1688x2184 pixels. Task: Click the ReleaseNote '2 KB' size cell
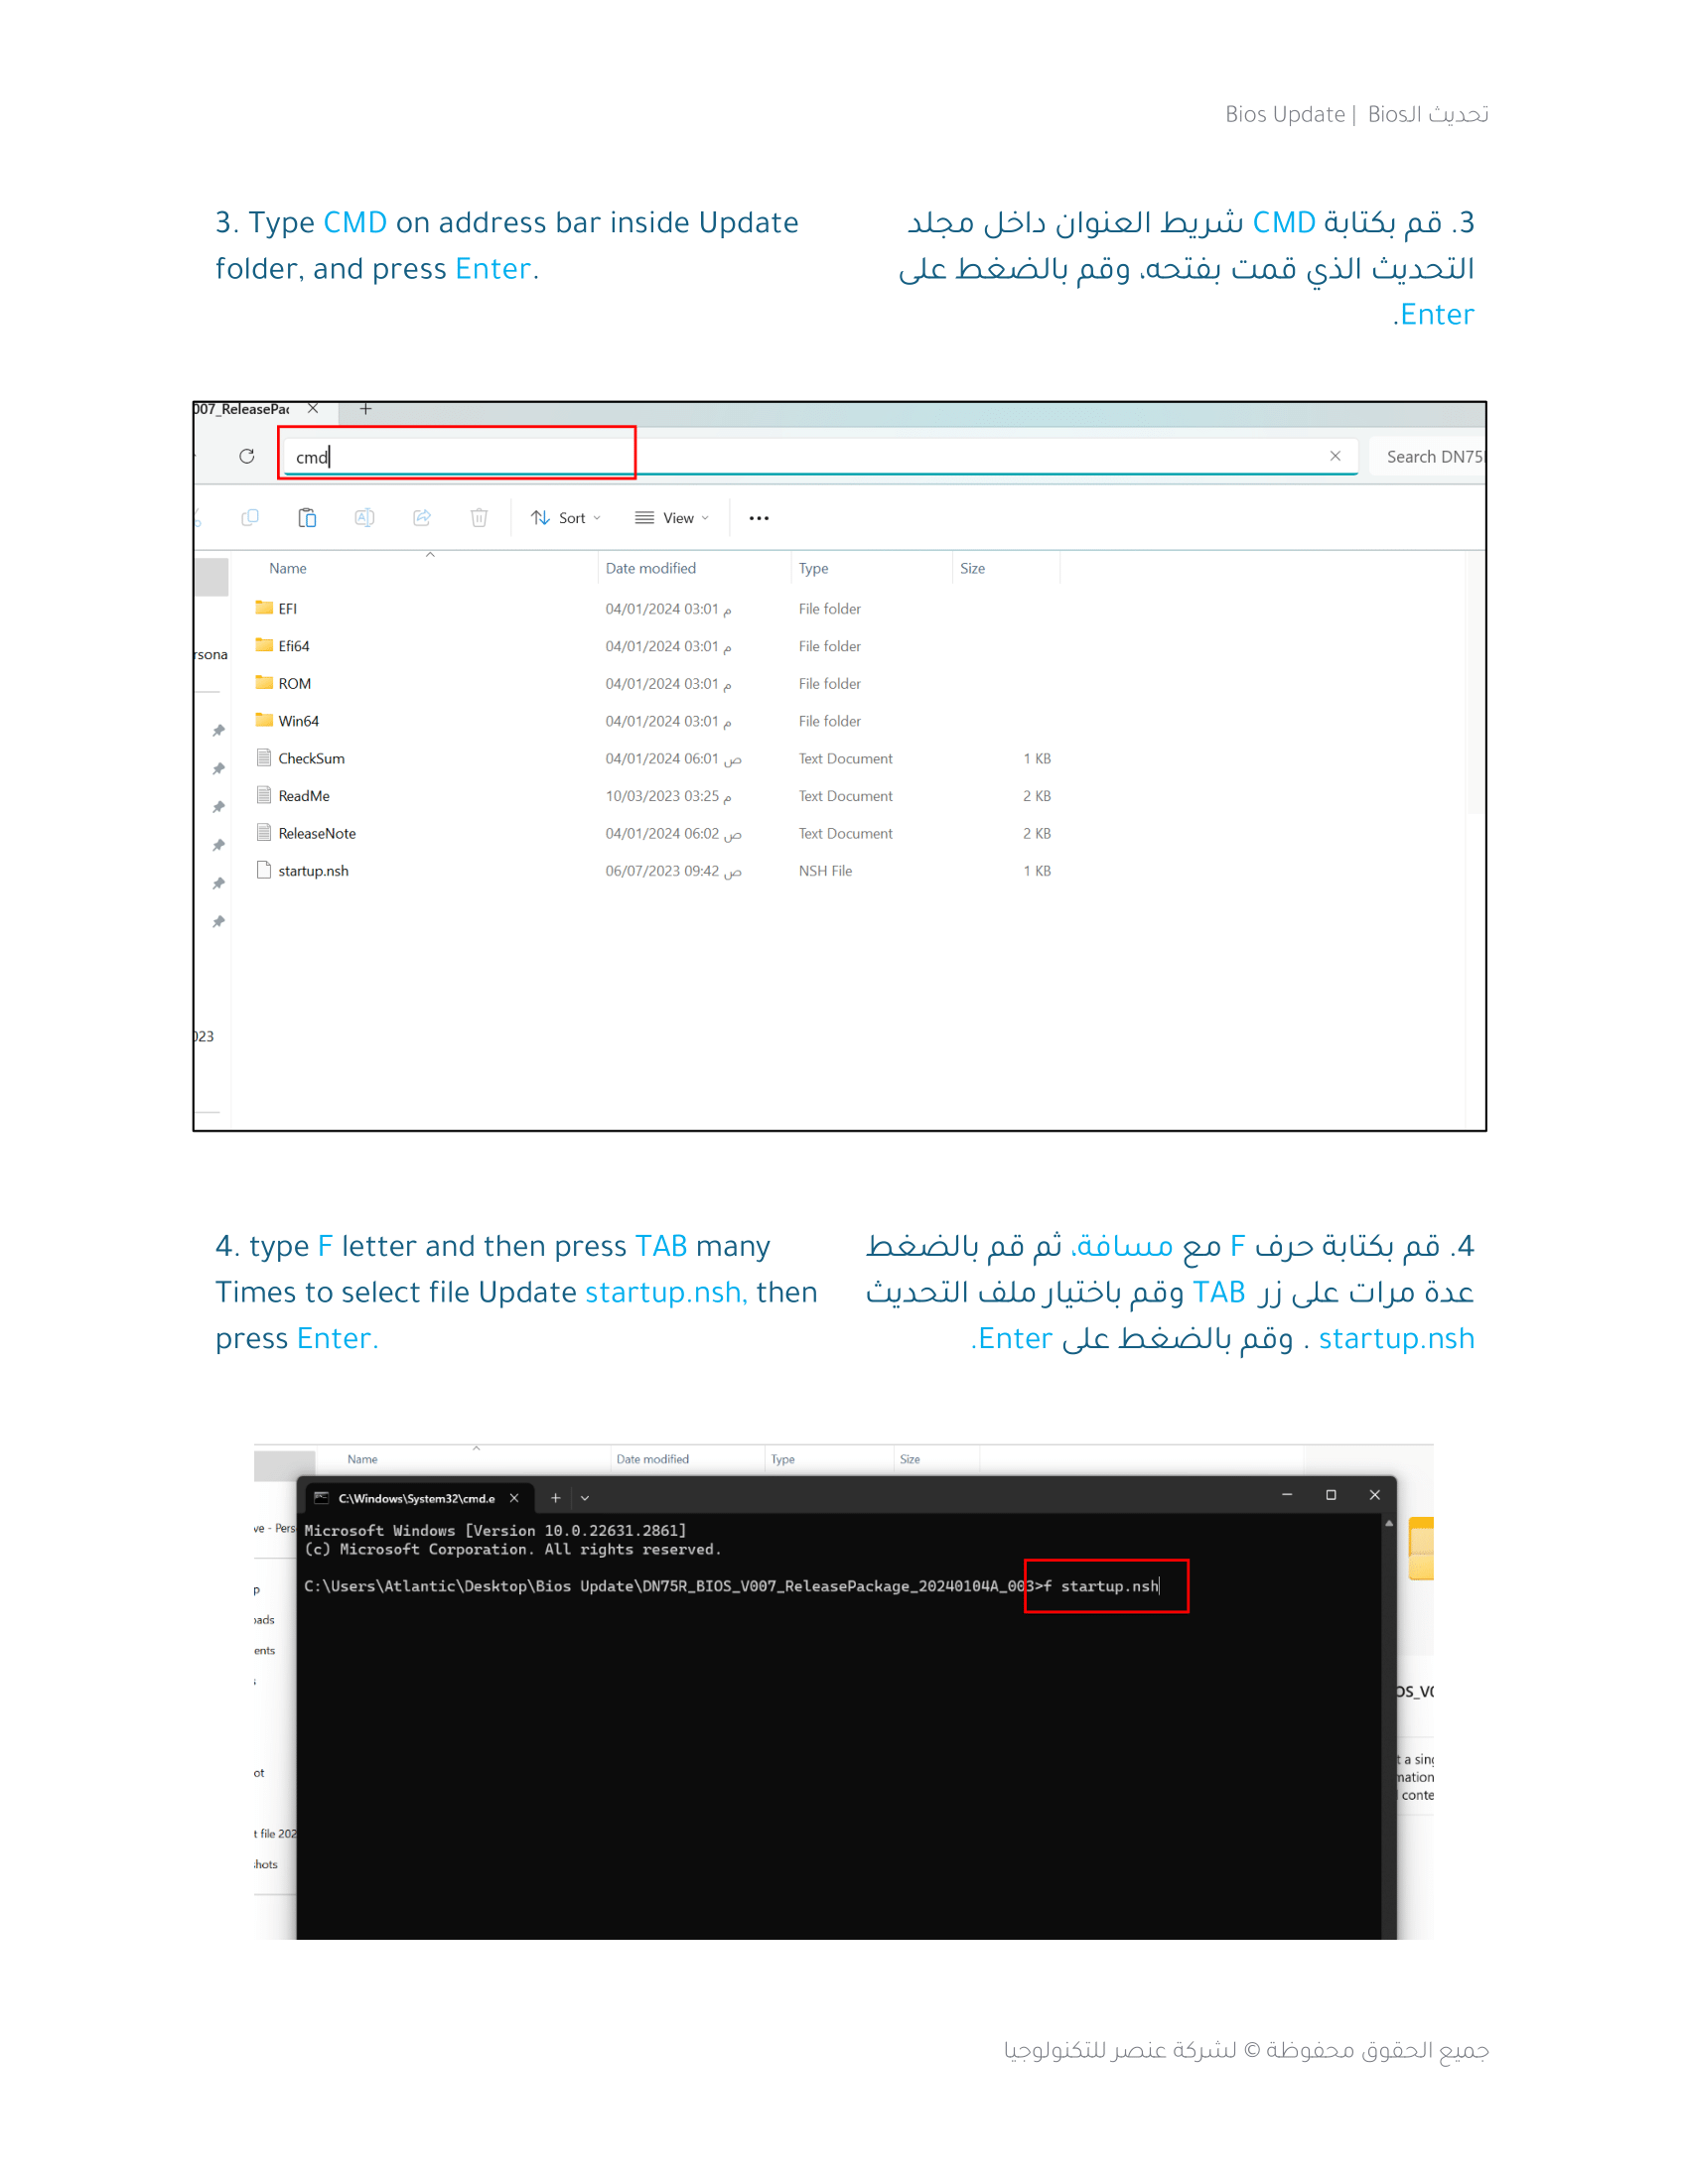point(1037,833)
